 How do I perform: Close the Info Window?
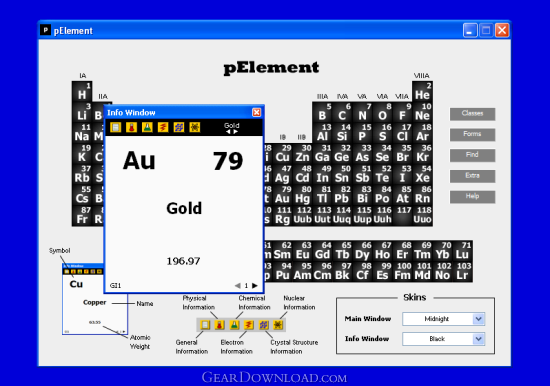pyautogui.click(x=257, y=112)
